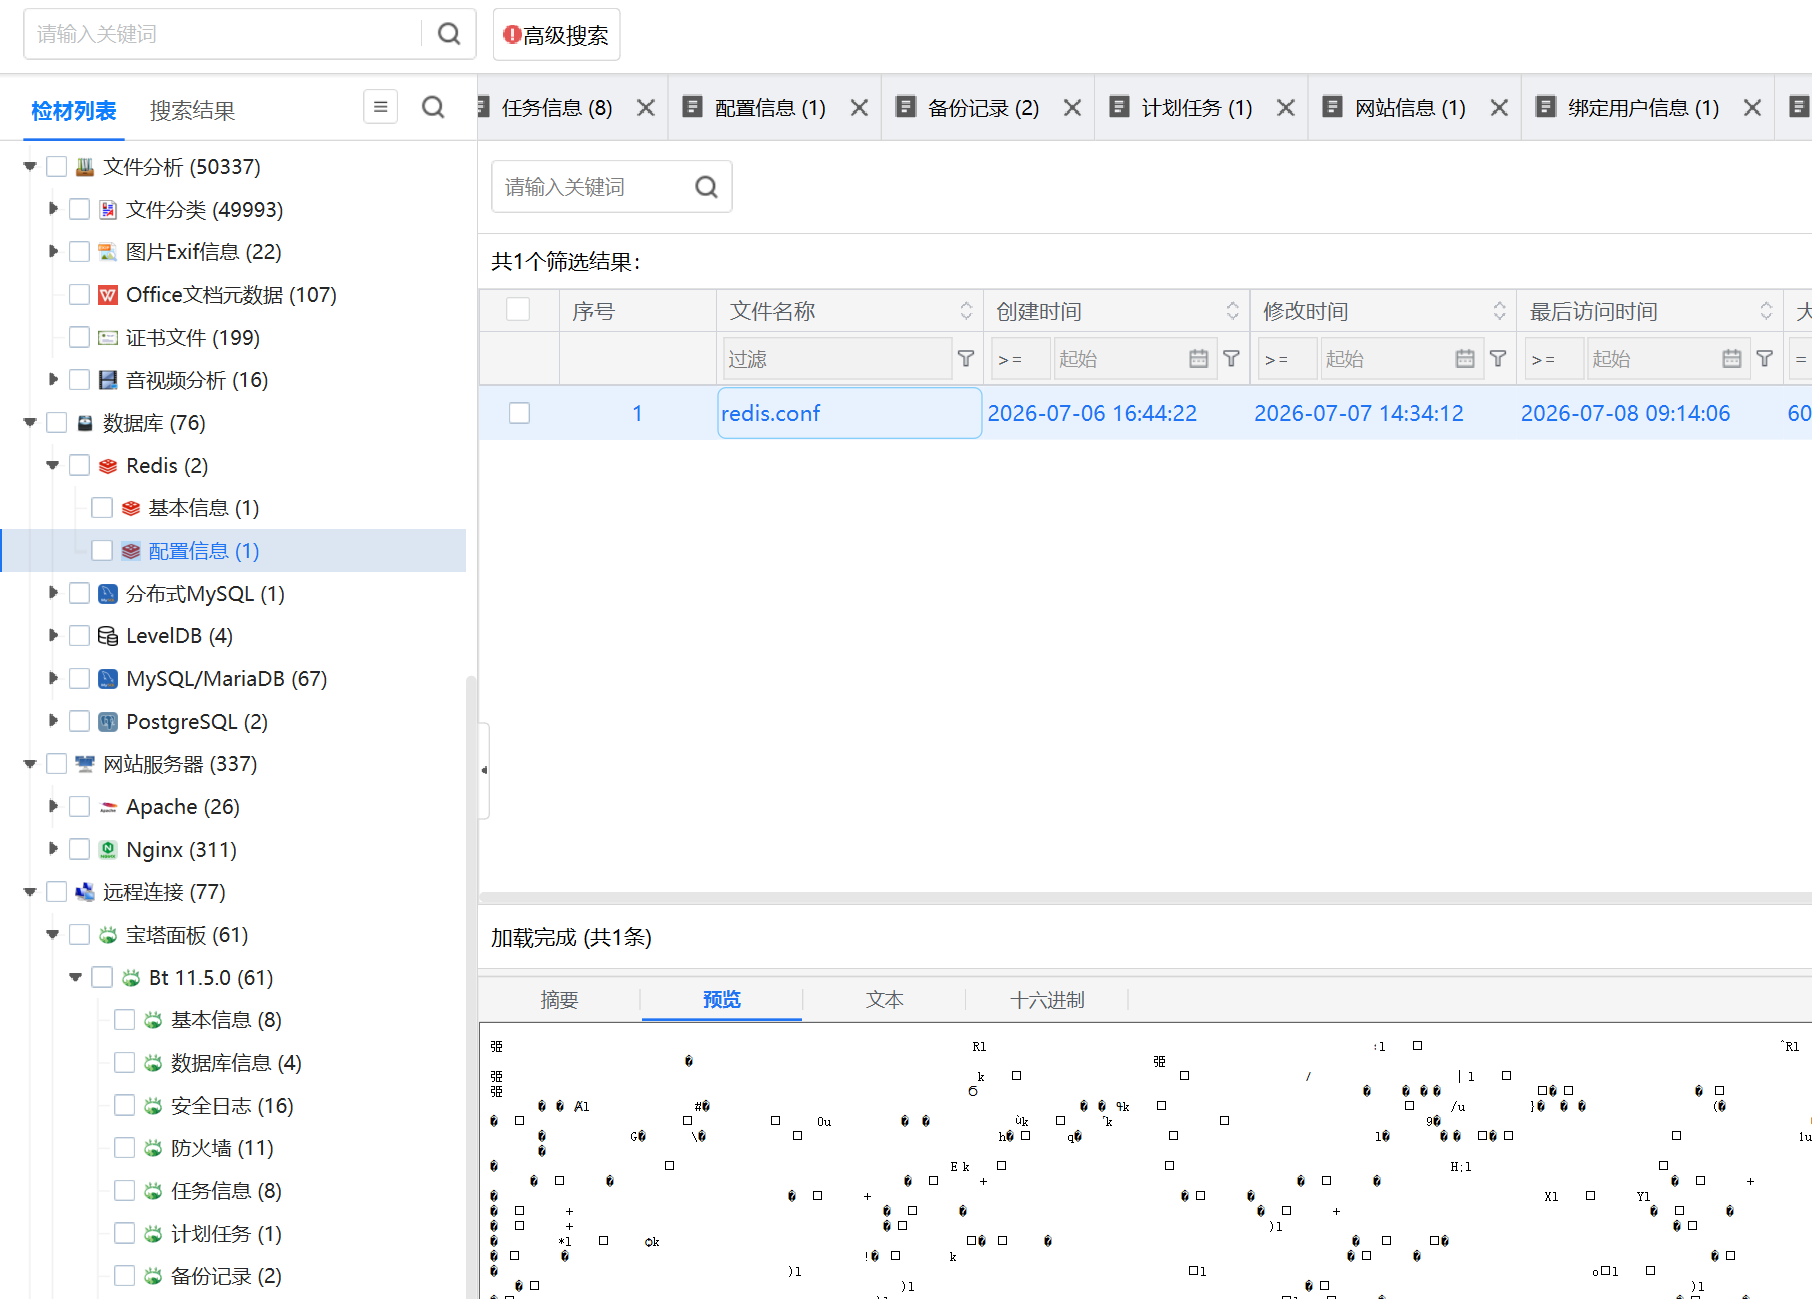Click the 文件名称 column filter funnel icon

[x=966, y=358]
